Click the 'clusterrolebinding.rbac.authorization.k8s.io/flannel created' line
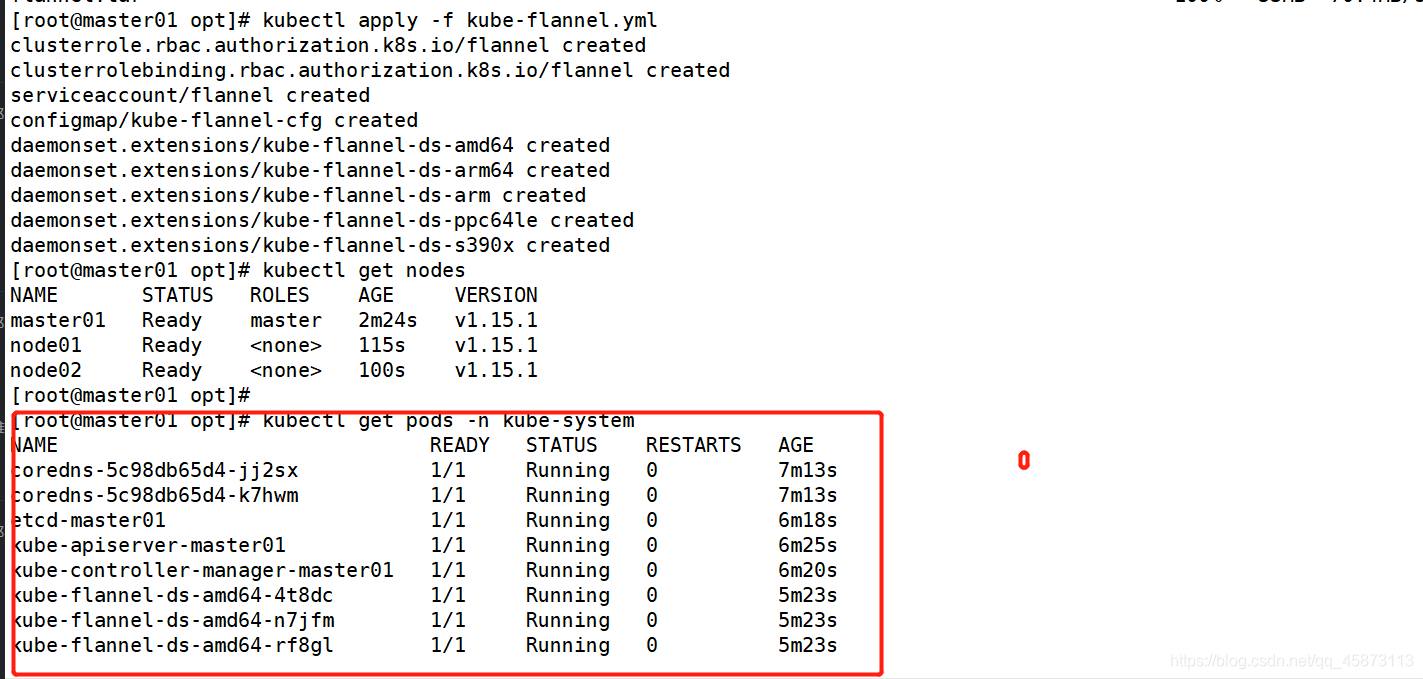The width and height of the screenshot is (1423, 679). pyautogui.click(x=370, y=70)
